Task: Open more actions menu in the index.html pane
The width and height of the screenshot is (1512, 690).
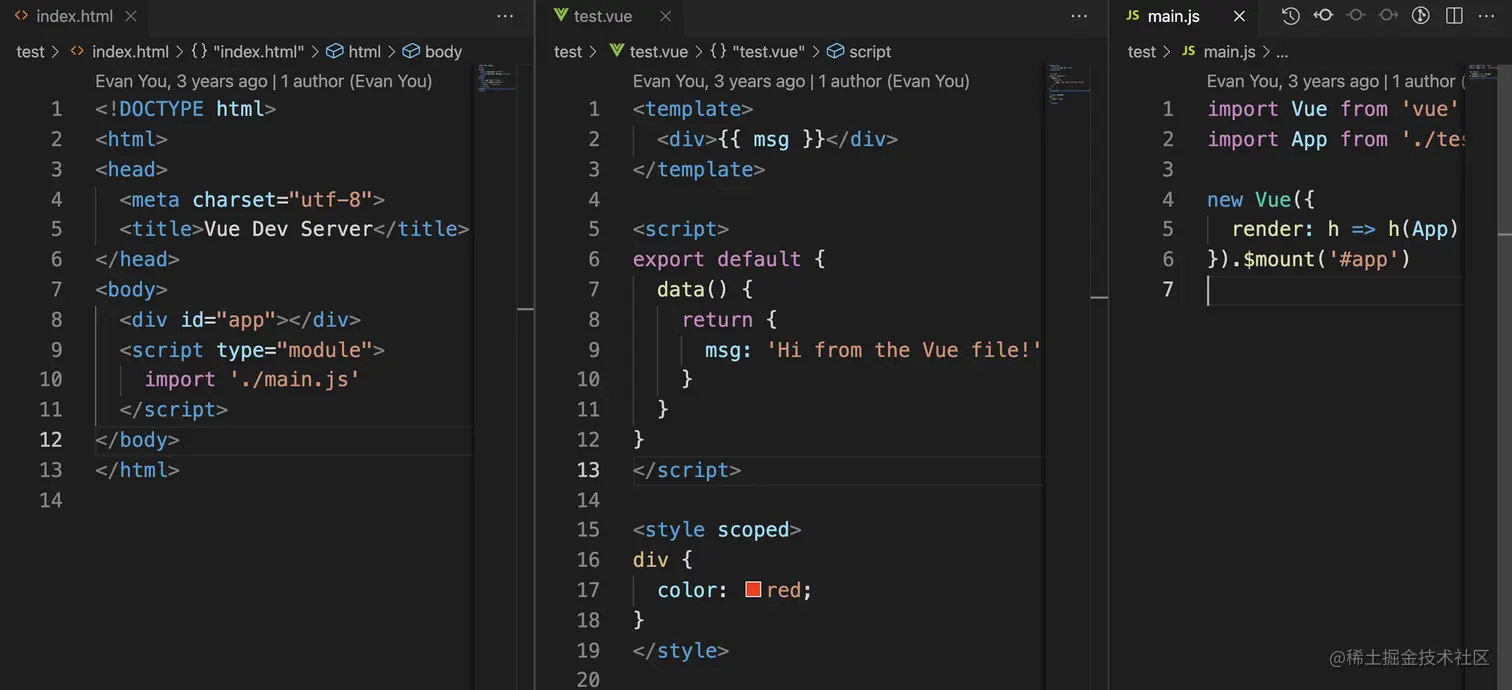Action: click(x=505, y=16)
